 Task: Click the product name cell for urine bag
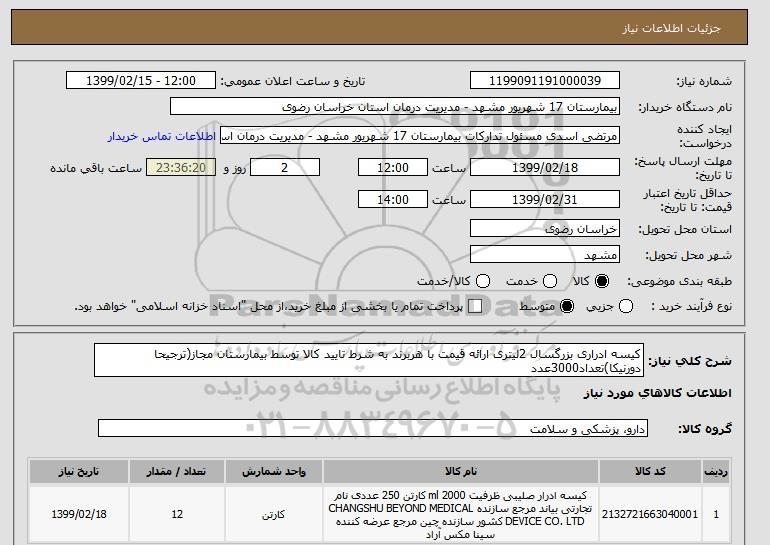461,514
